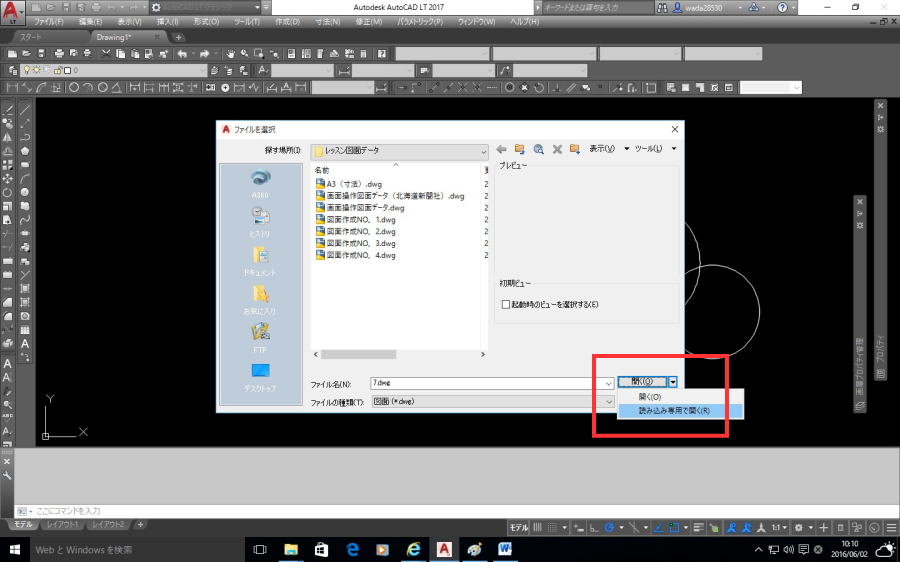The width and height of the screenshot is (900, 562).
Task: Select the Pan hand tool
Action: (230, 54)
